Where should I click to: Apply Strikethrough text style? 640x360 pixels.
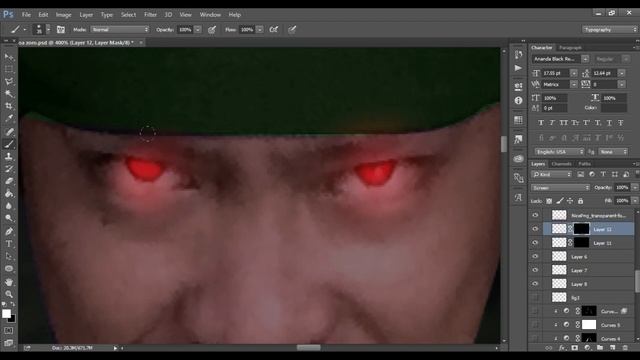click(620, 122)
